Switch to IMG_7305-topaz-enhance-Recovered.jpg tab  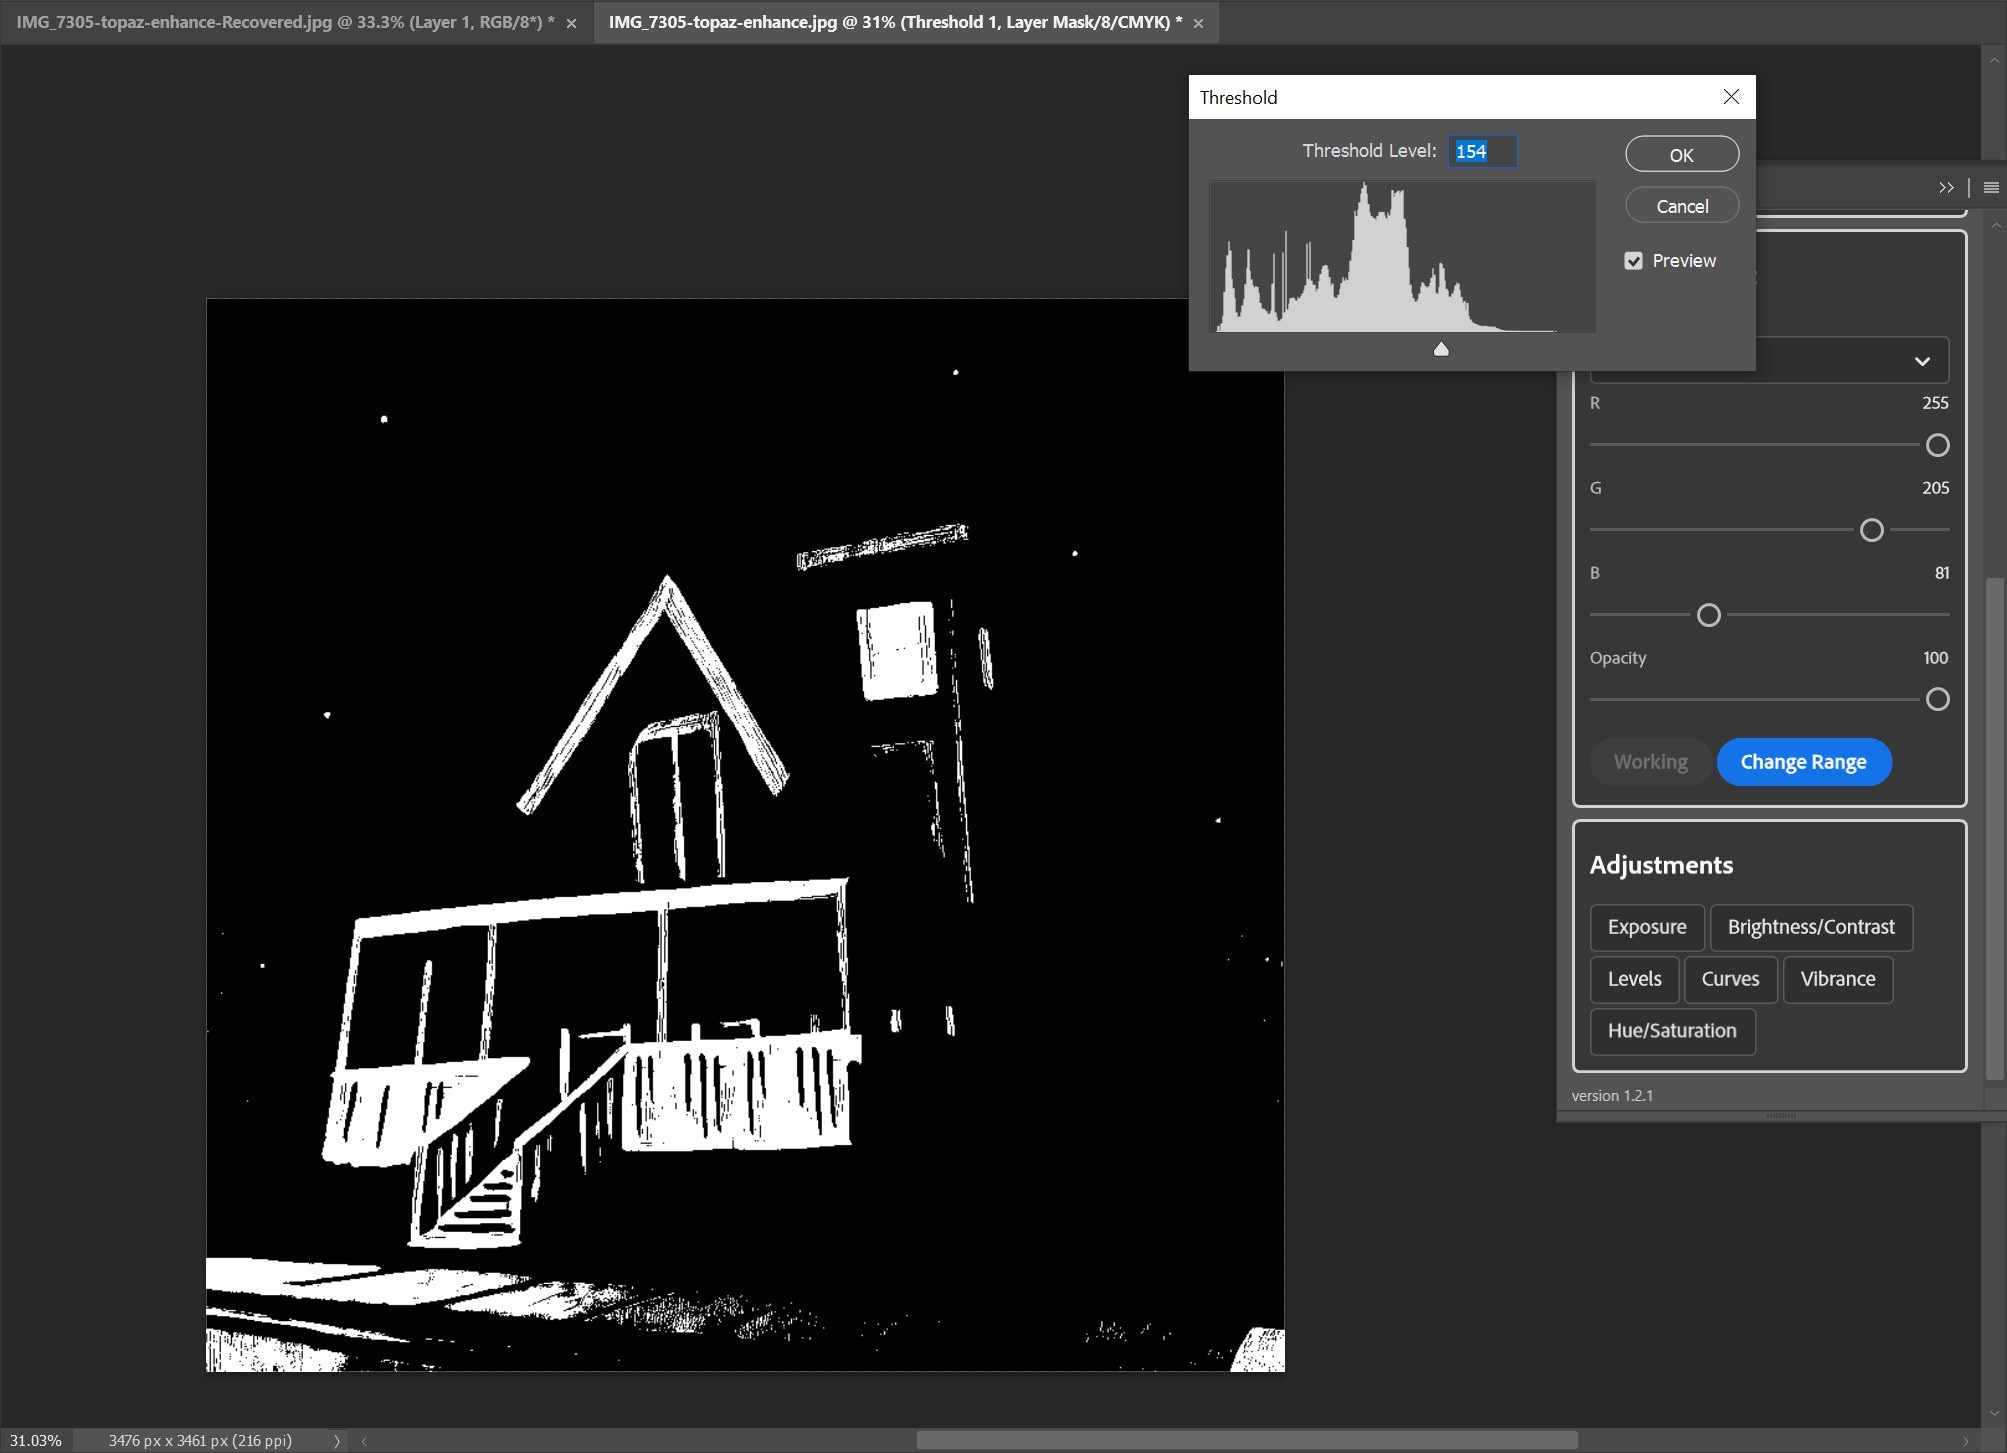(x=286, y=22)
